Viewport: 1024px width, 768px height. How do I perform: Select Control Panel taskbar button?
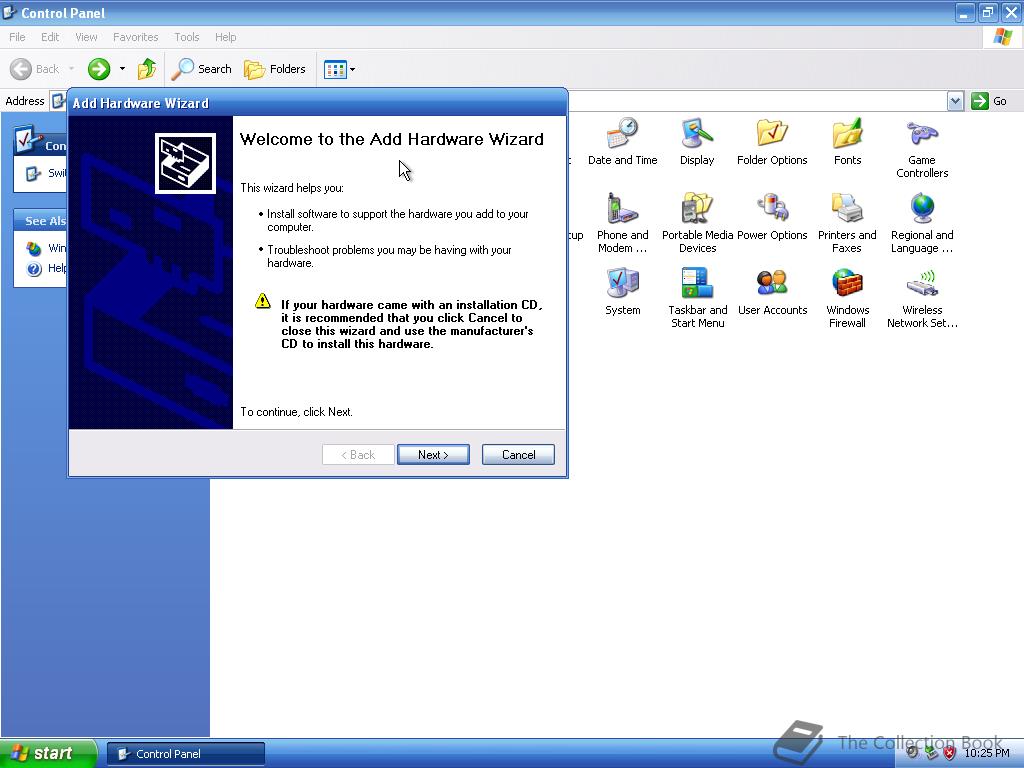pyautogui.click(x=186, y=754)
